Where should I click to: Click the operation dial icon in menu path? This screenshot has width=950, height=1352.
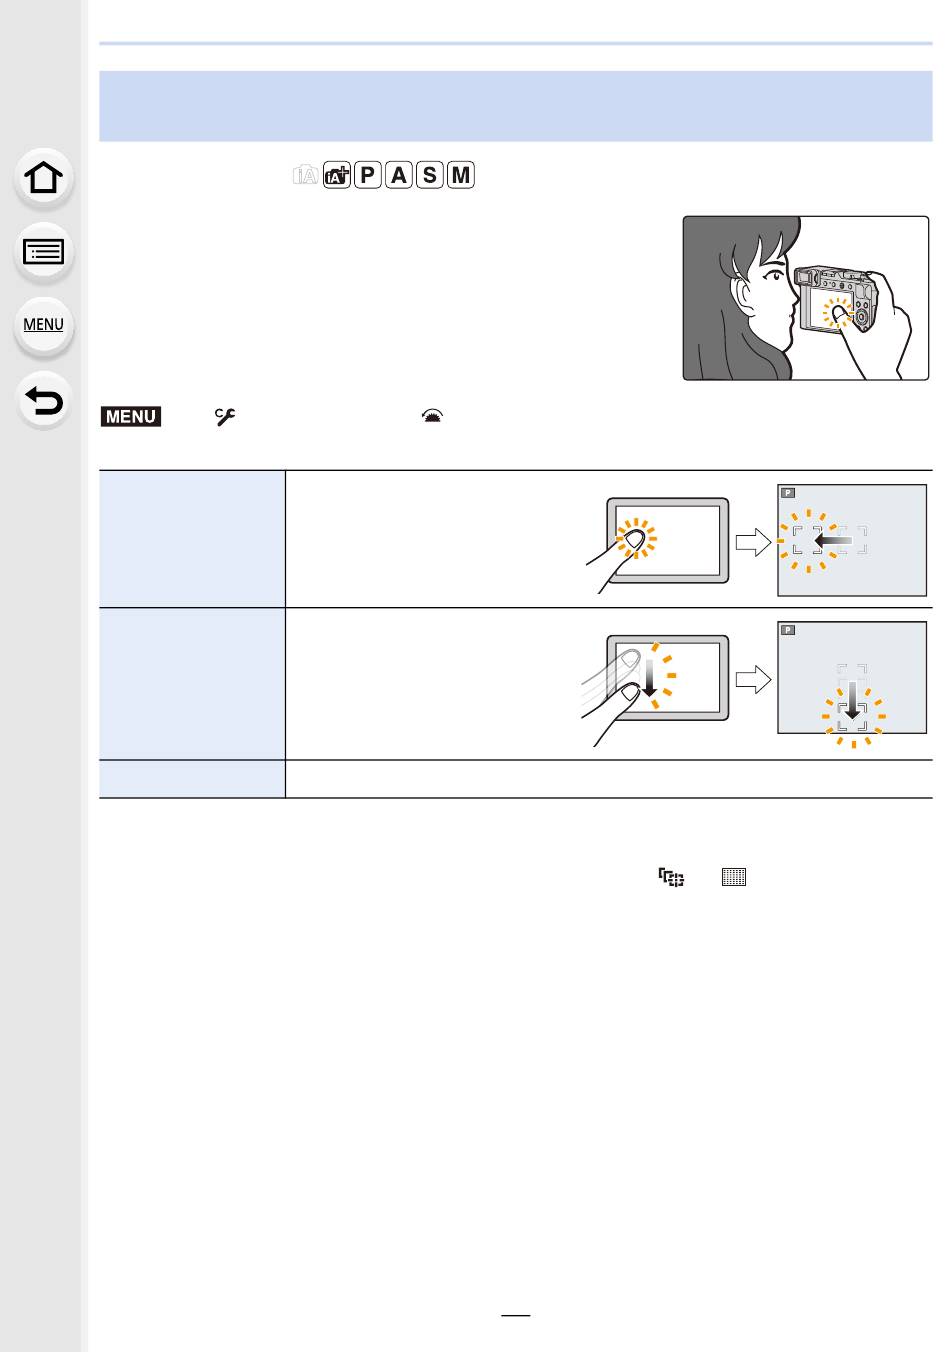click(x=431, y=417)
